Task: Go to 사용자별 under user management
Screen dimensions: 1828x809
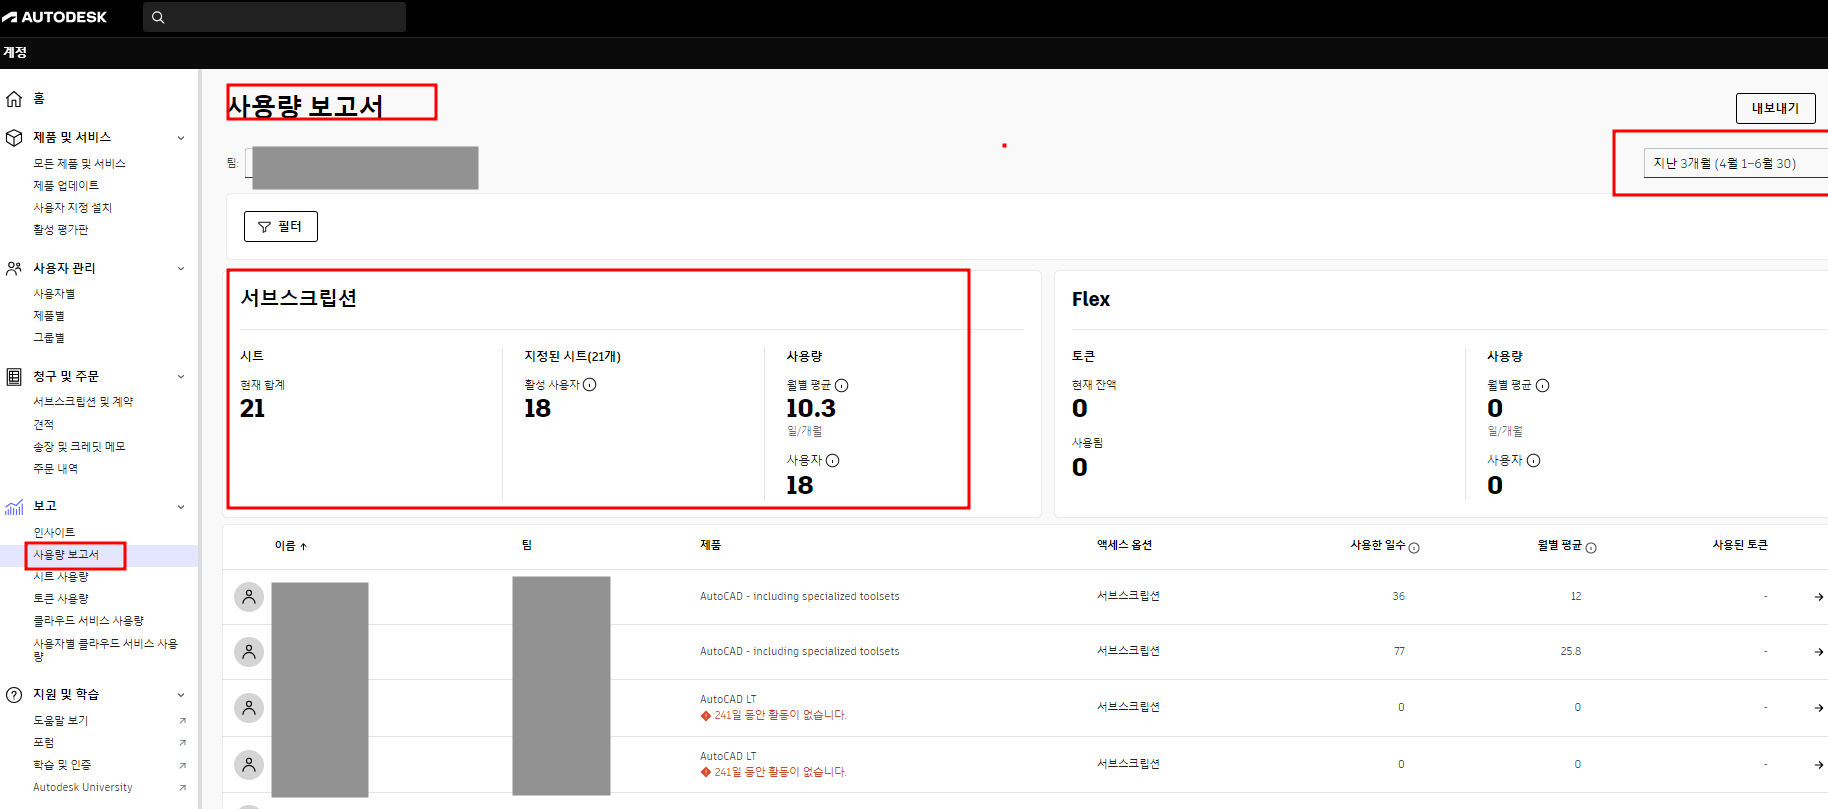Action: point(54,294)
